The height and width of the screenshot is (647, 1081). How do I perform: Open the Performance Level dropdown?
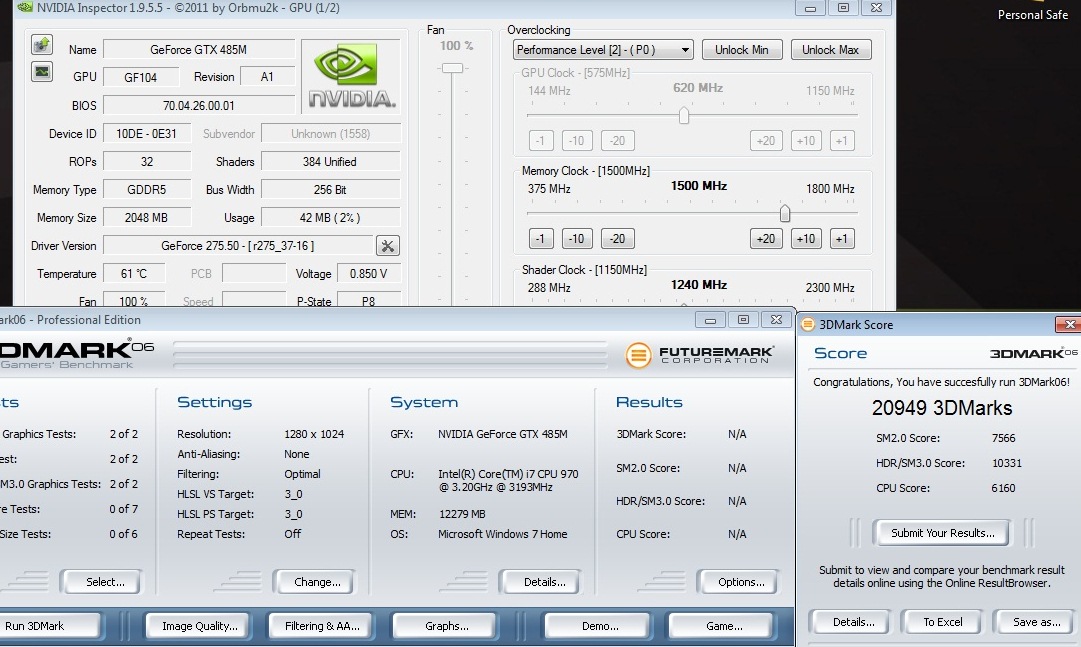pyautogui.click(x=603, y=50)
